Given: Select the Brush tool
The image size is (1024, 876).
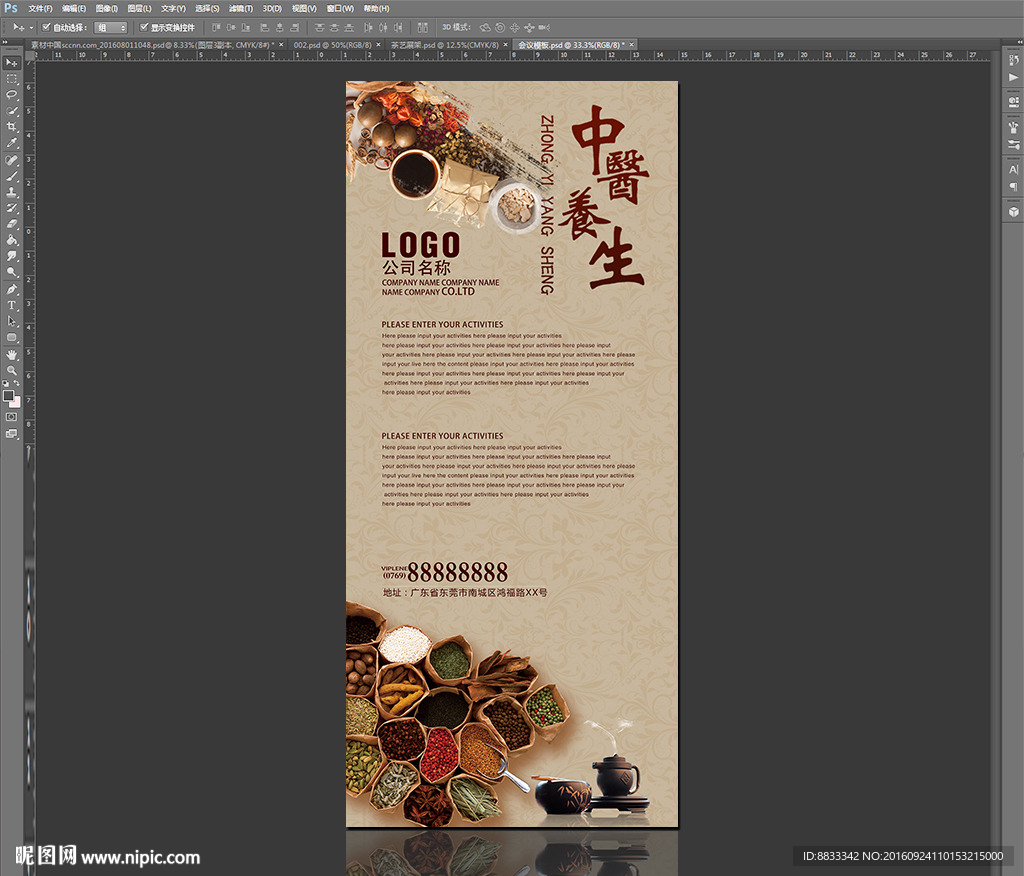Looking at the screenshot, I should point(12,176).
